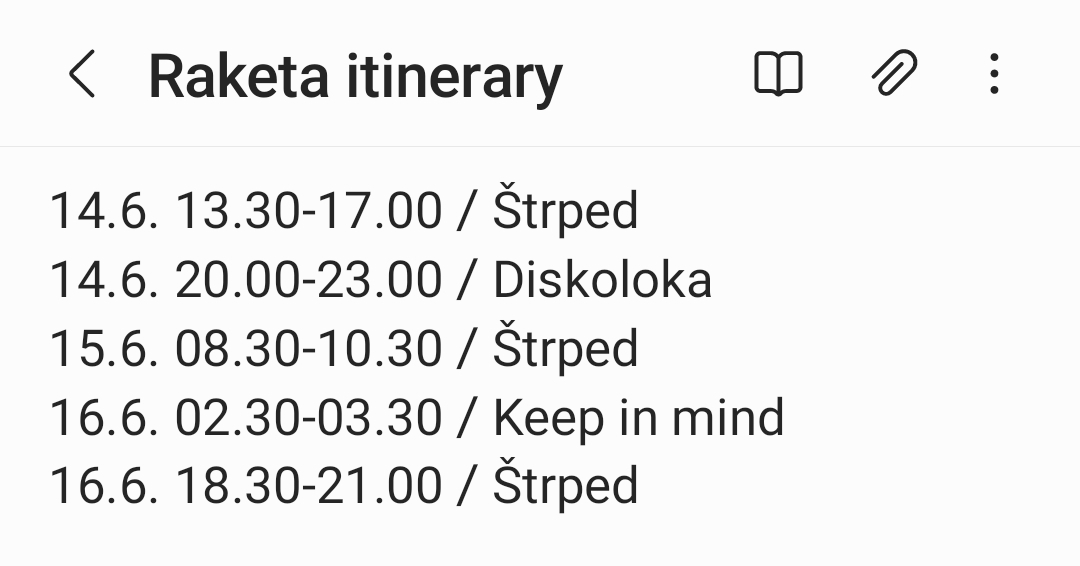Click Štrped in the 08.30-10.30 line
The height and width of the screenshot is (566, 1080).
pos(565,349)
